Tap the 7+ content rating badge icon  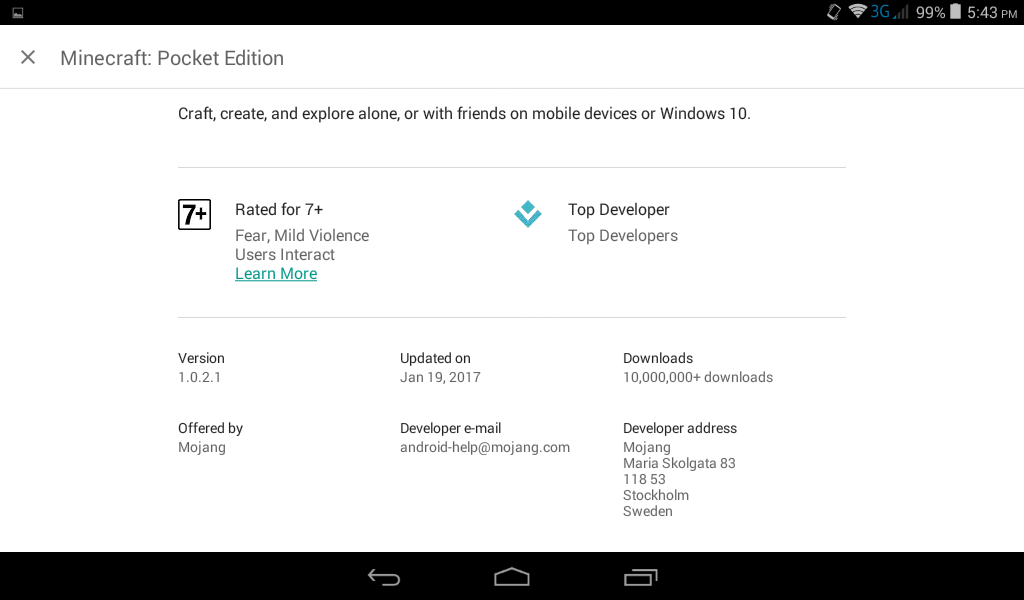[195, 214]
